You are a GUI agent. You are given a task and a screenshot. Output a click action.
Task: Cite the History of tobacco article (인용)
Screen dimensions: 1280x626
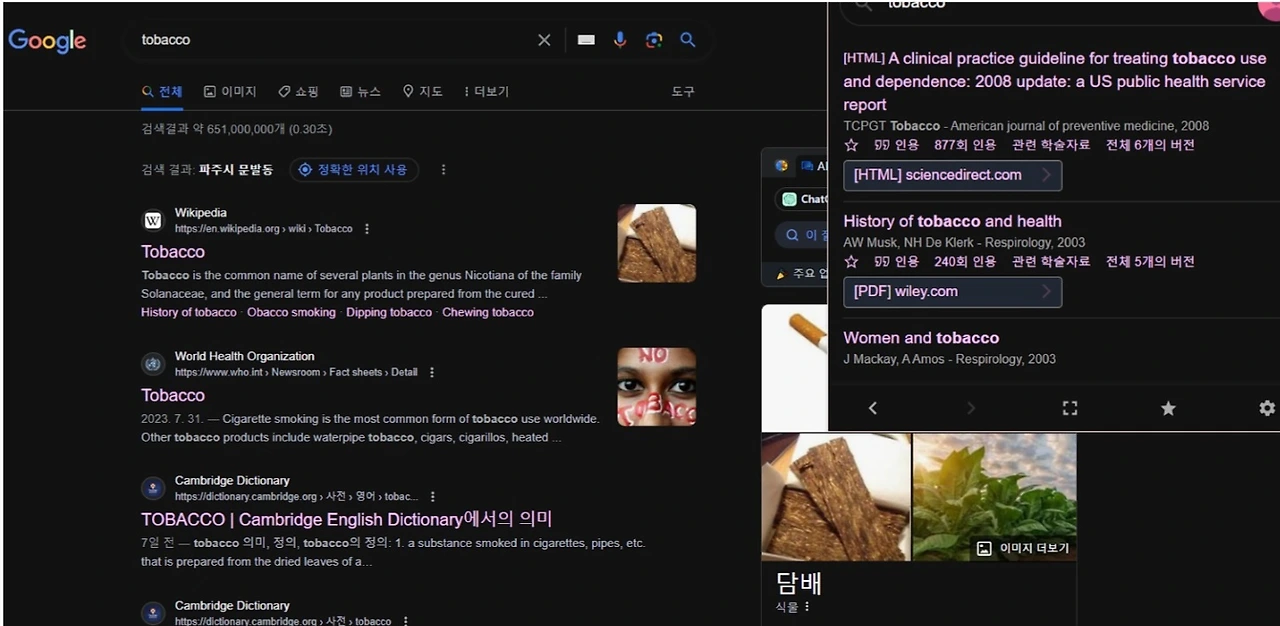point(896,262)
